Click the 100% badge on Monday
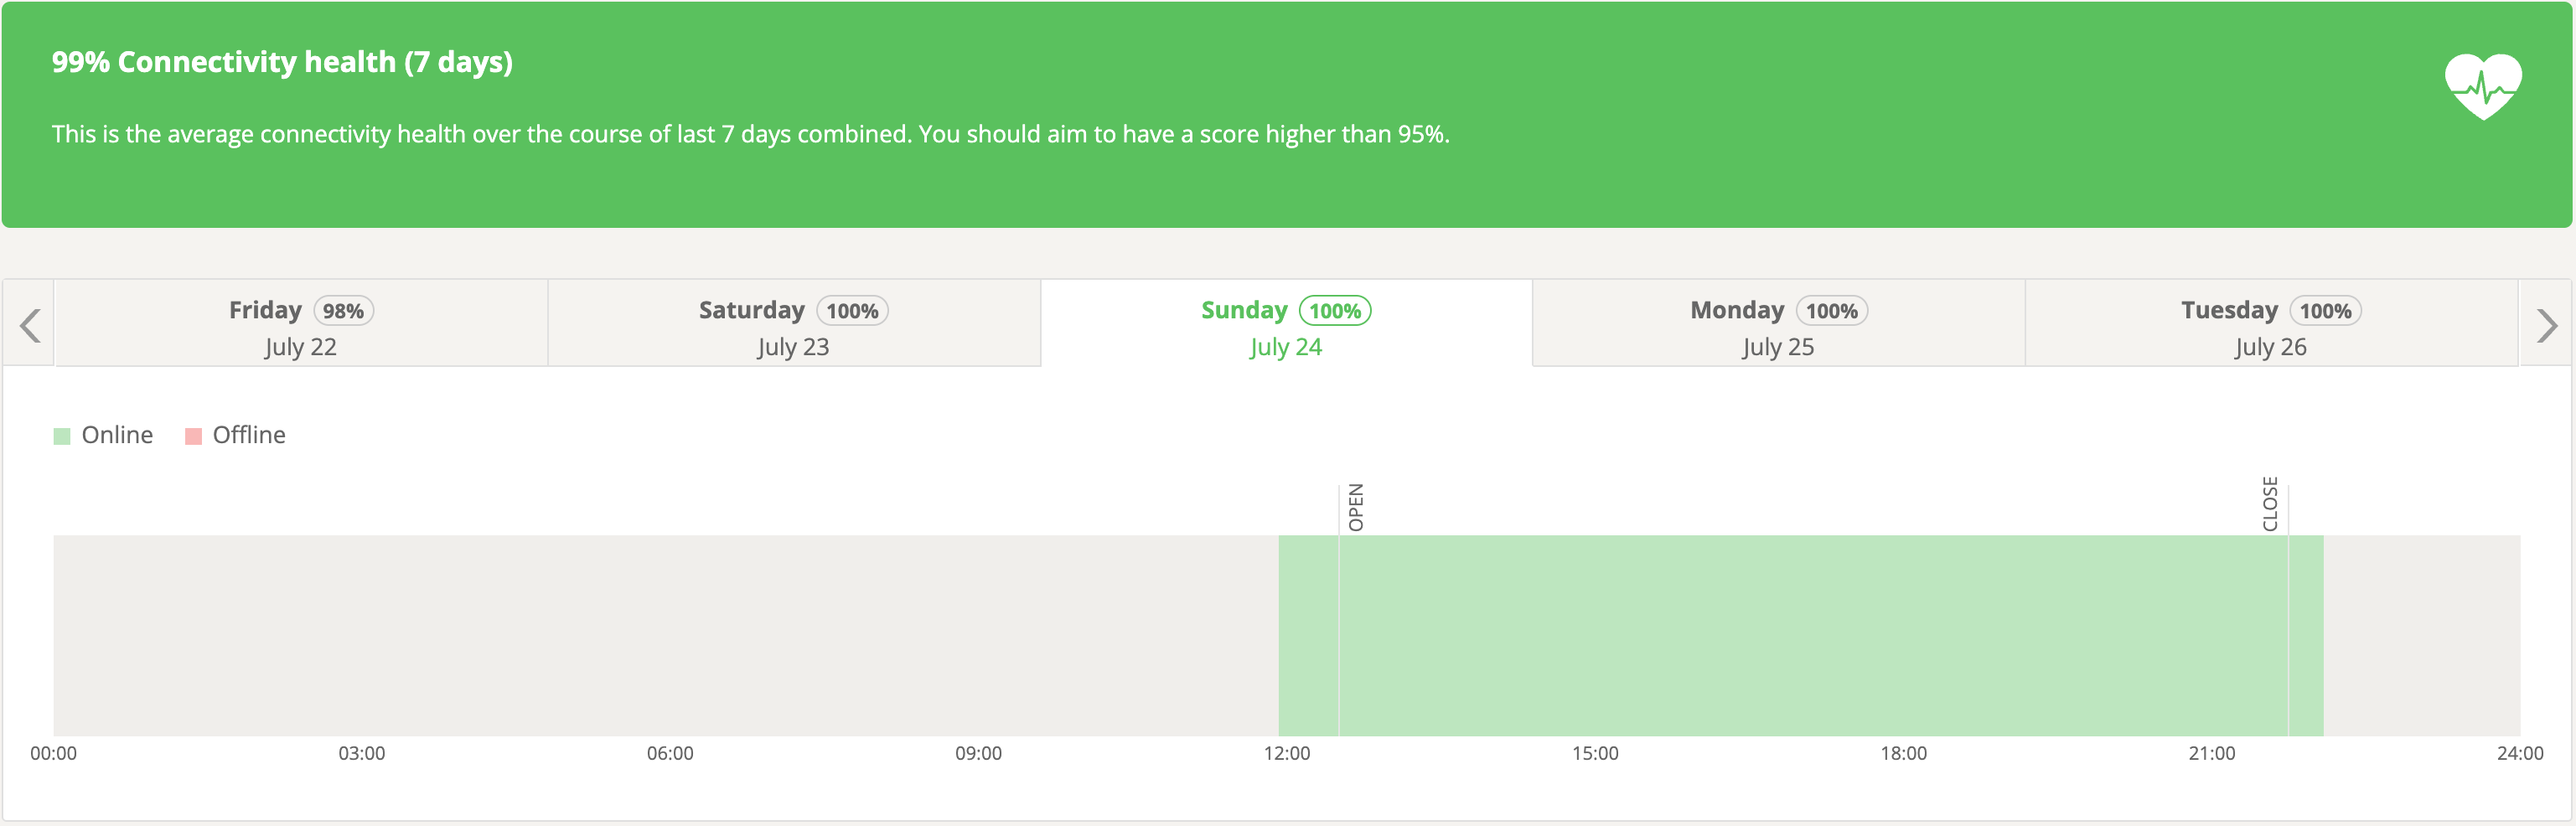Image resolution: width=2576 pixels, height=826 pixels. pos(1831,310)
